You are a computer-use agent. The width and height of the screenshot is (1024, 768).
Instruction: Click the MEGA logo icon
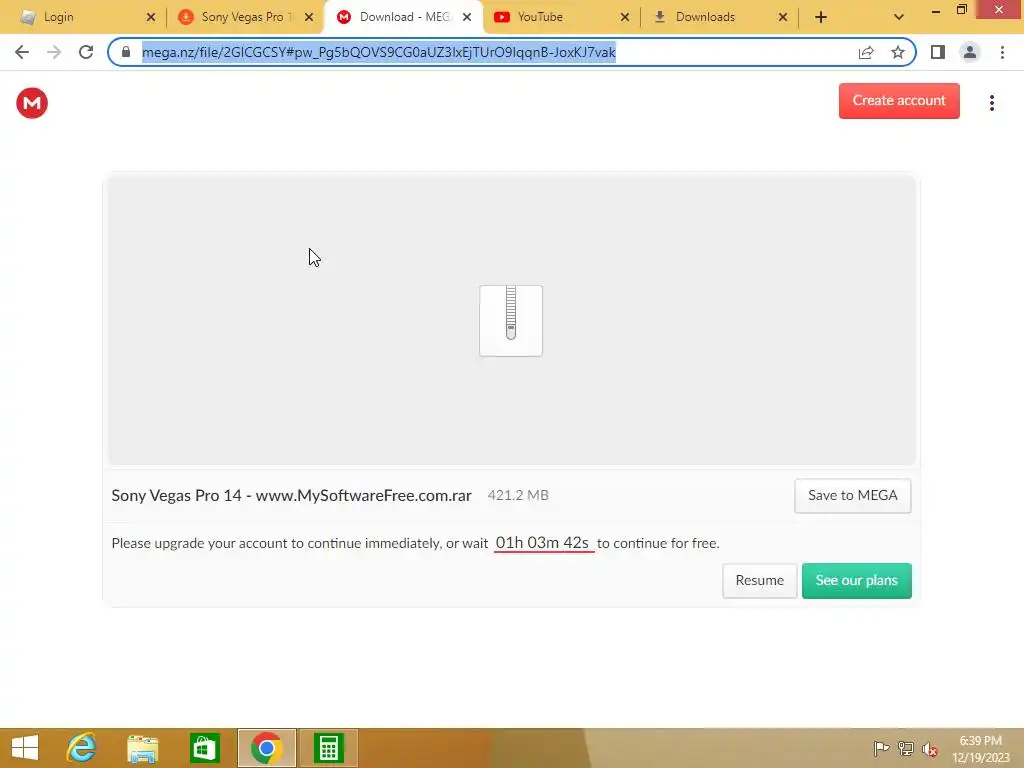pyautogui.click(x=32, y=103)
